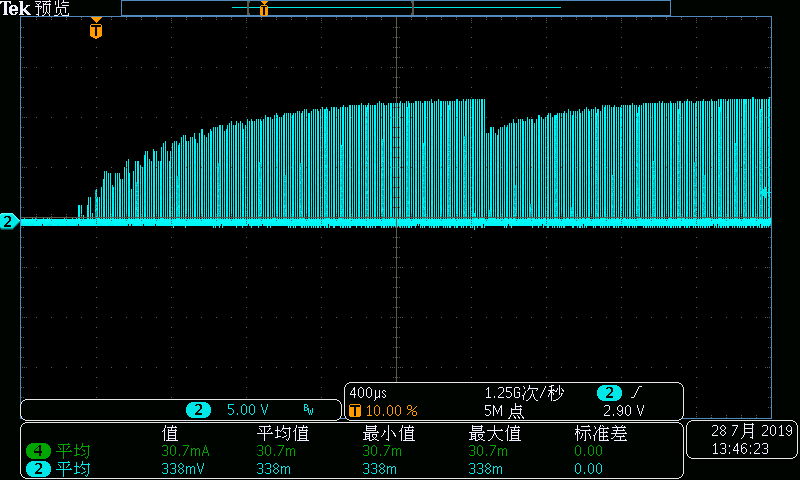Click the 1.25G次/秒 sample rate readout

pyautogui.click(x=524, y=393)
